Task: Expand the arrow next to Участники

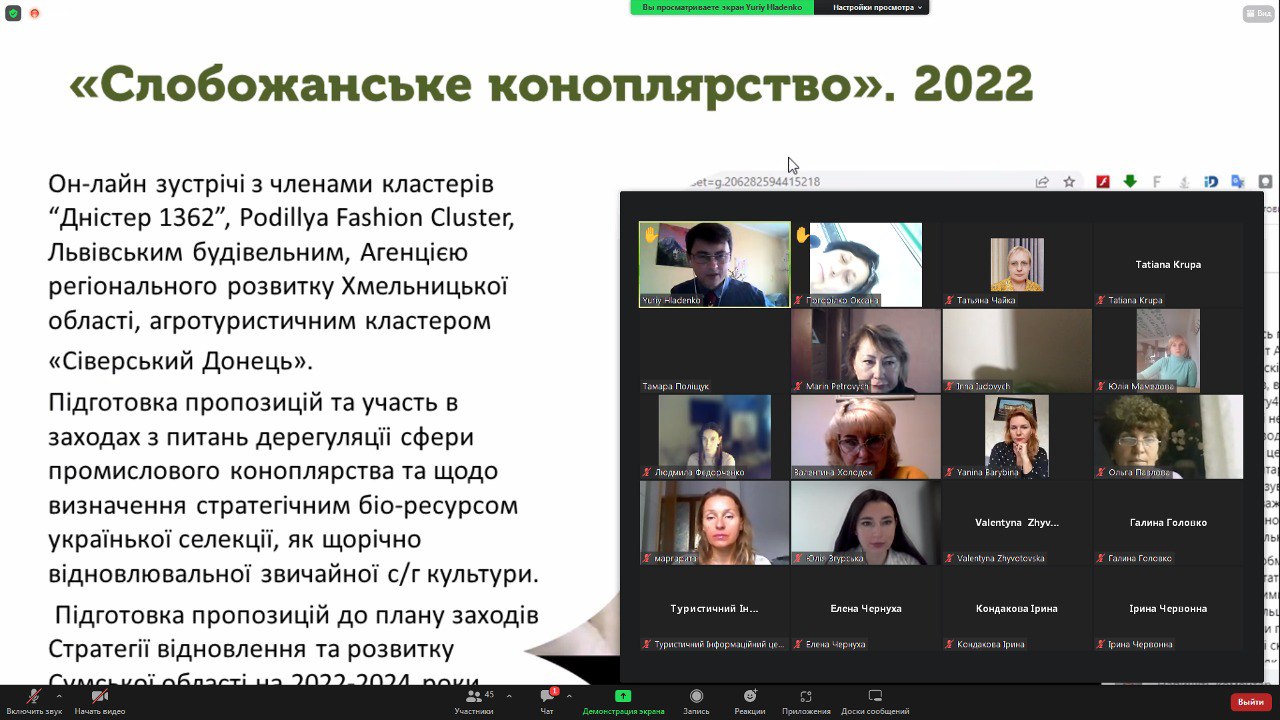Action: [509, 695]
